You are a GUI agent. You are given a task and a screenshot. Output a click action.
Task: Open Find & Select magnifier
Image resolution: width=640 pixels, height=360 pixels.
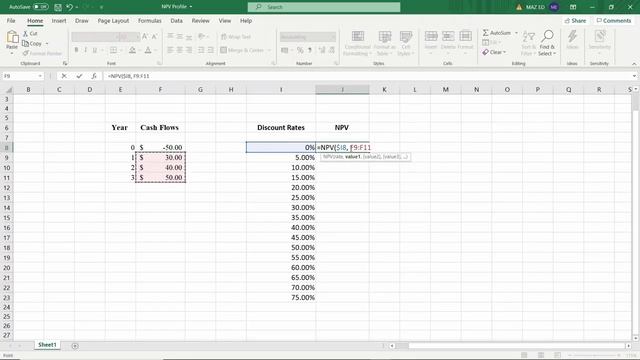click(x=547, y=43)
